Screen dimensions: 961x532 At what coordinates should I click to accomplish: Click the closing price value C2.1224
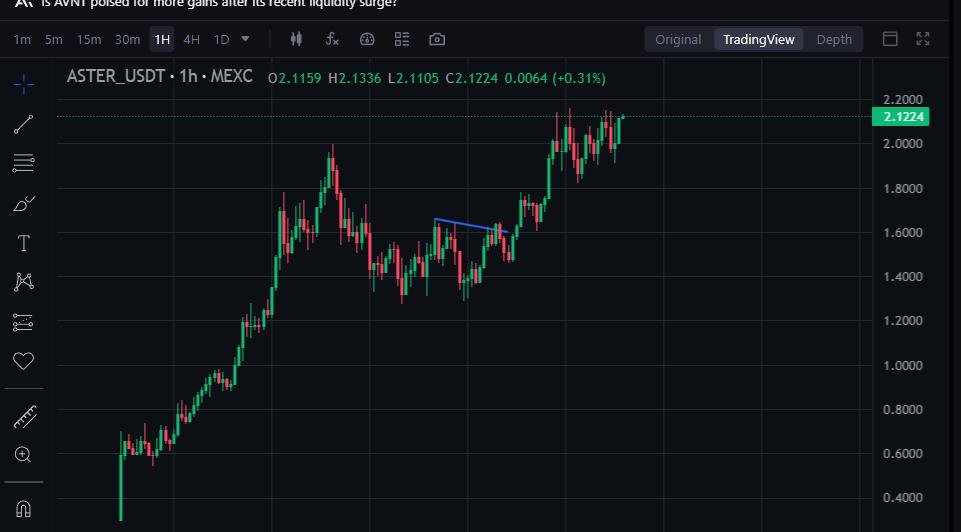pos(472,78)
